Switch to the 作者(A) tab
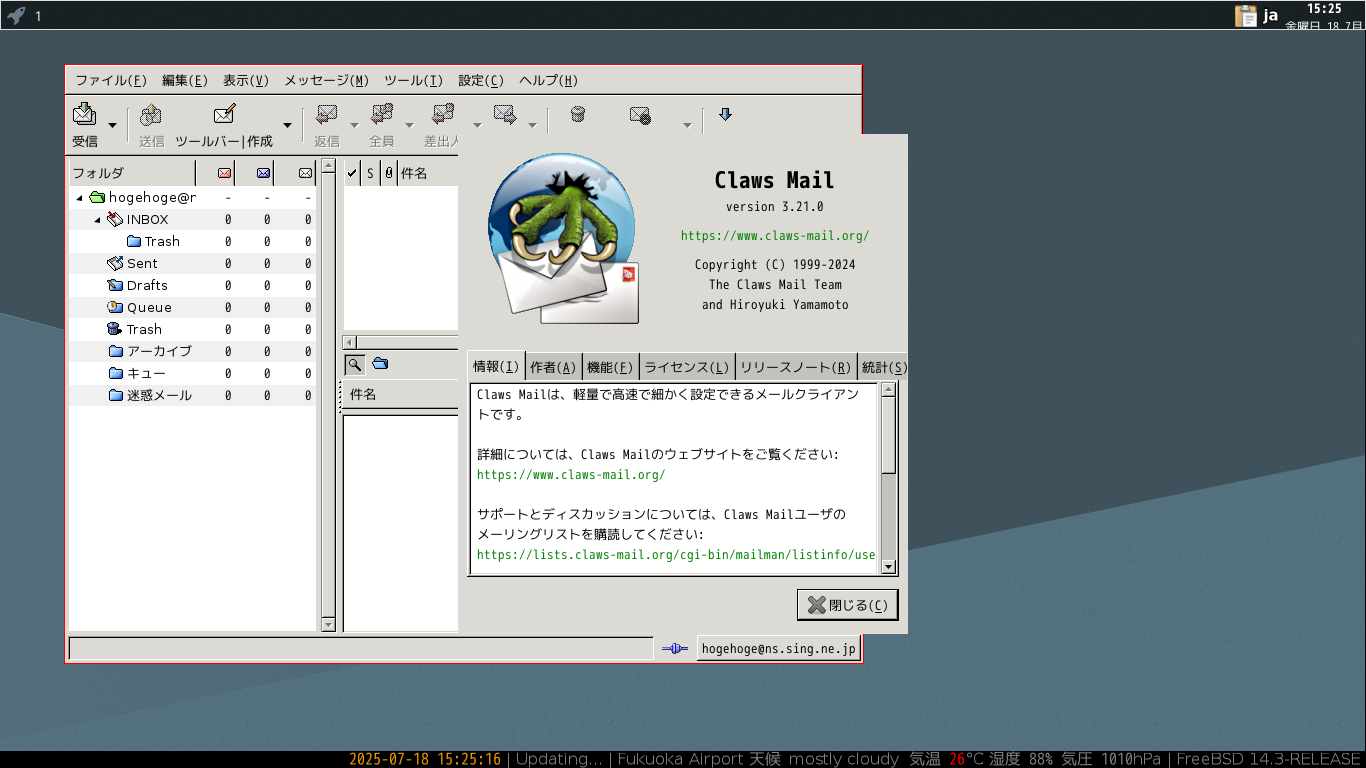The image size is (1366, 768). pyautogui.click(x=553, y=367)
